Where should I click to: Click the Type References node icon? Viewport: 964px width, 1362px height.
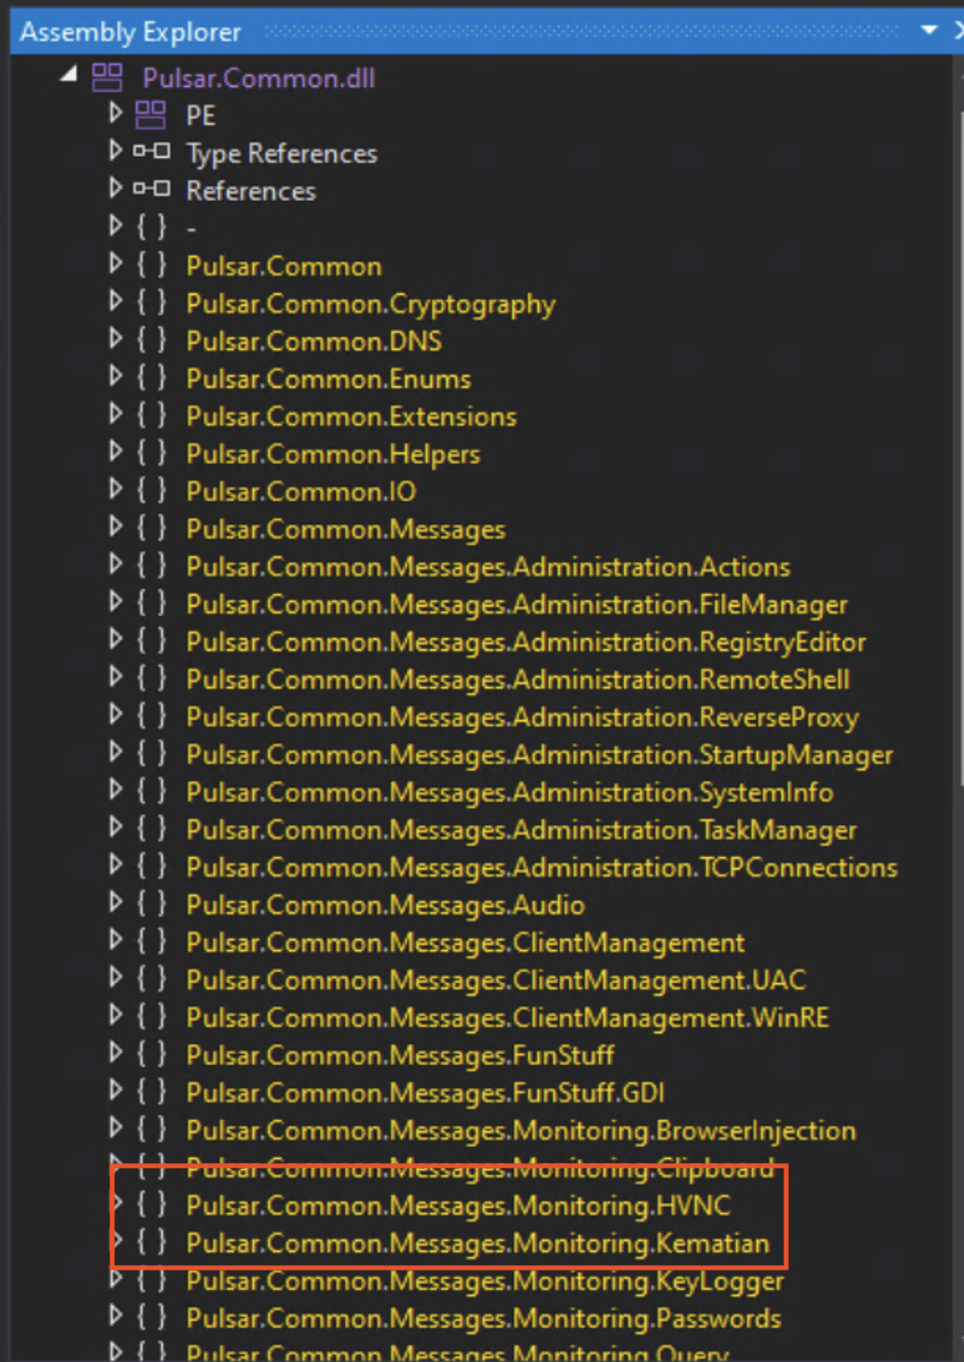click(151, 152)
